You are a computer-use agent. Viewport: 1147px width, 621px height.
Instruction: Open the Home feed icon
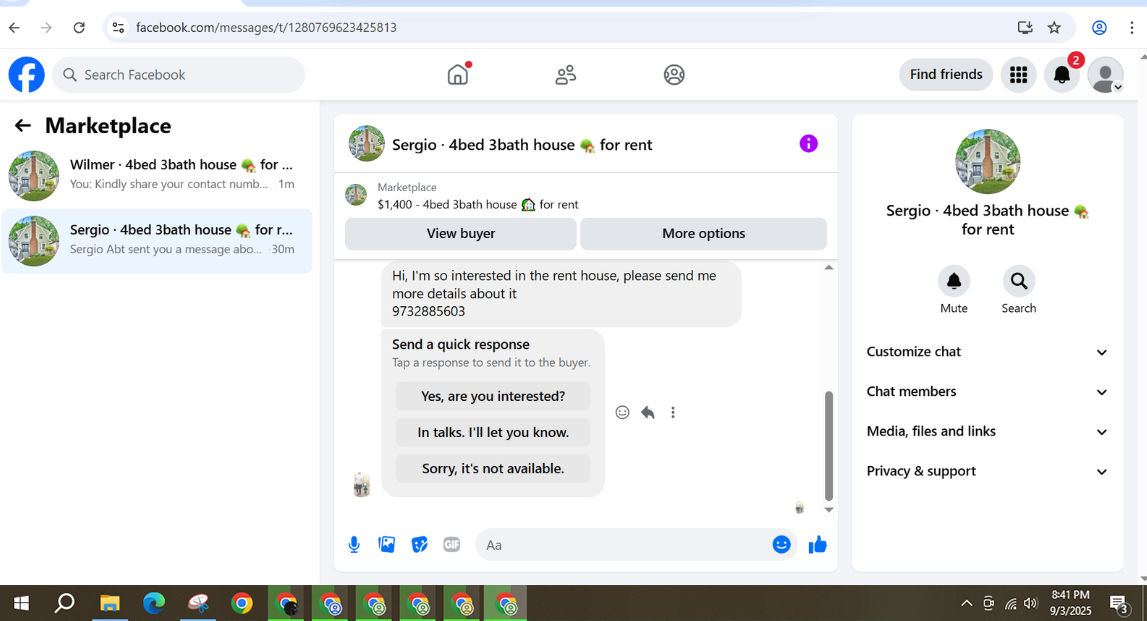[x=458, y=74]
